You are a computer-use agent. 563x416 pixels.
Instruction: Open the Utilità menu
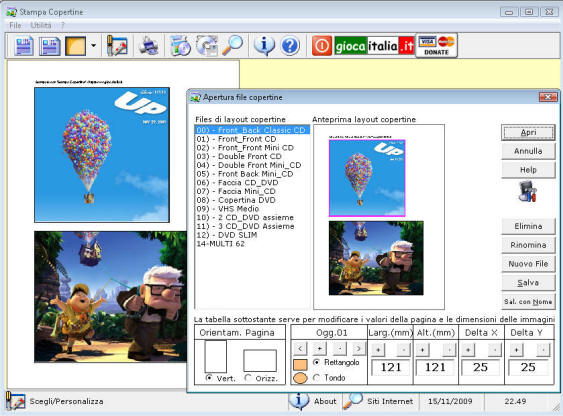[41, 25]
